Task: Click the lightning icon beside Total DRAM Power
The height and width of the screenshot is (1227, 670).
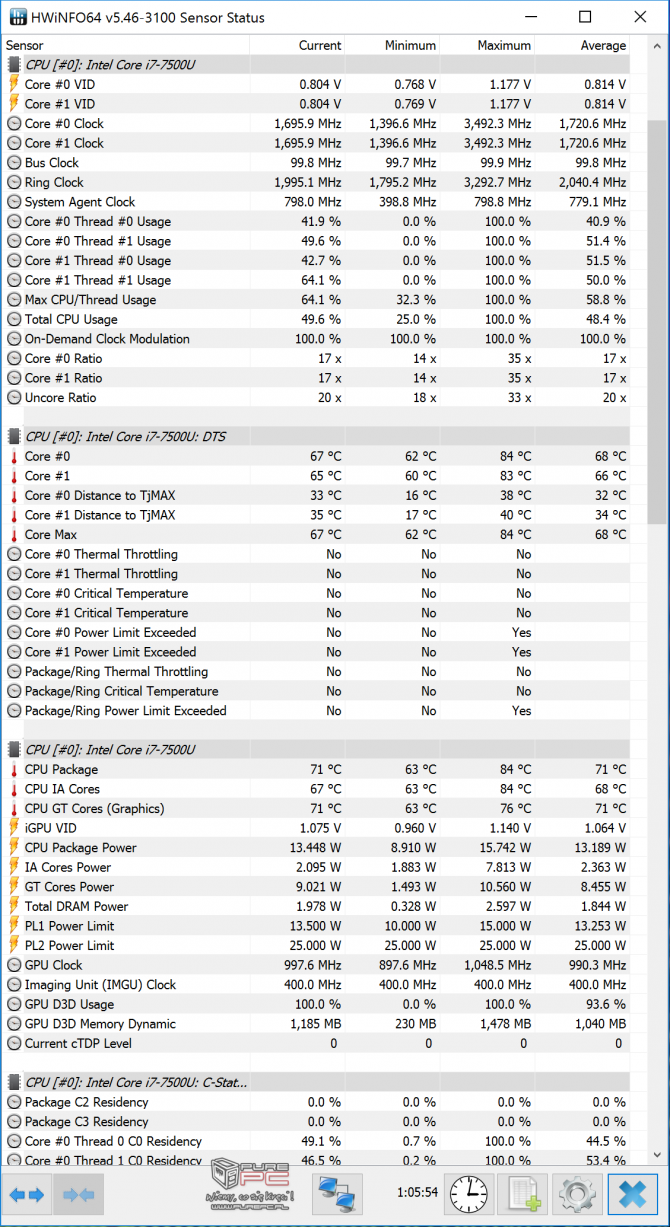Action: click(x=14, y=906)
